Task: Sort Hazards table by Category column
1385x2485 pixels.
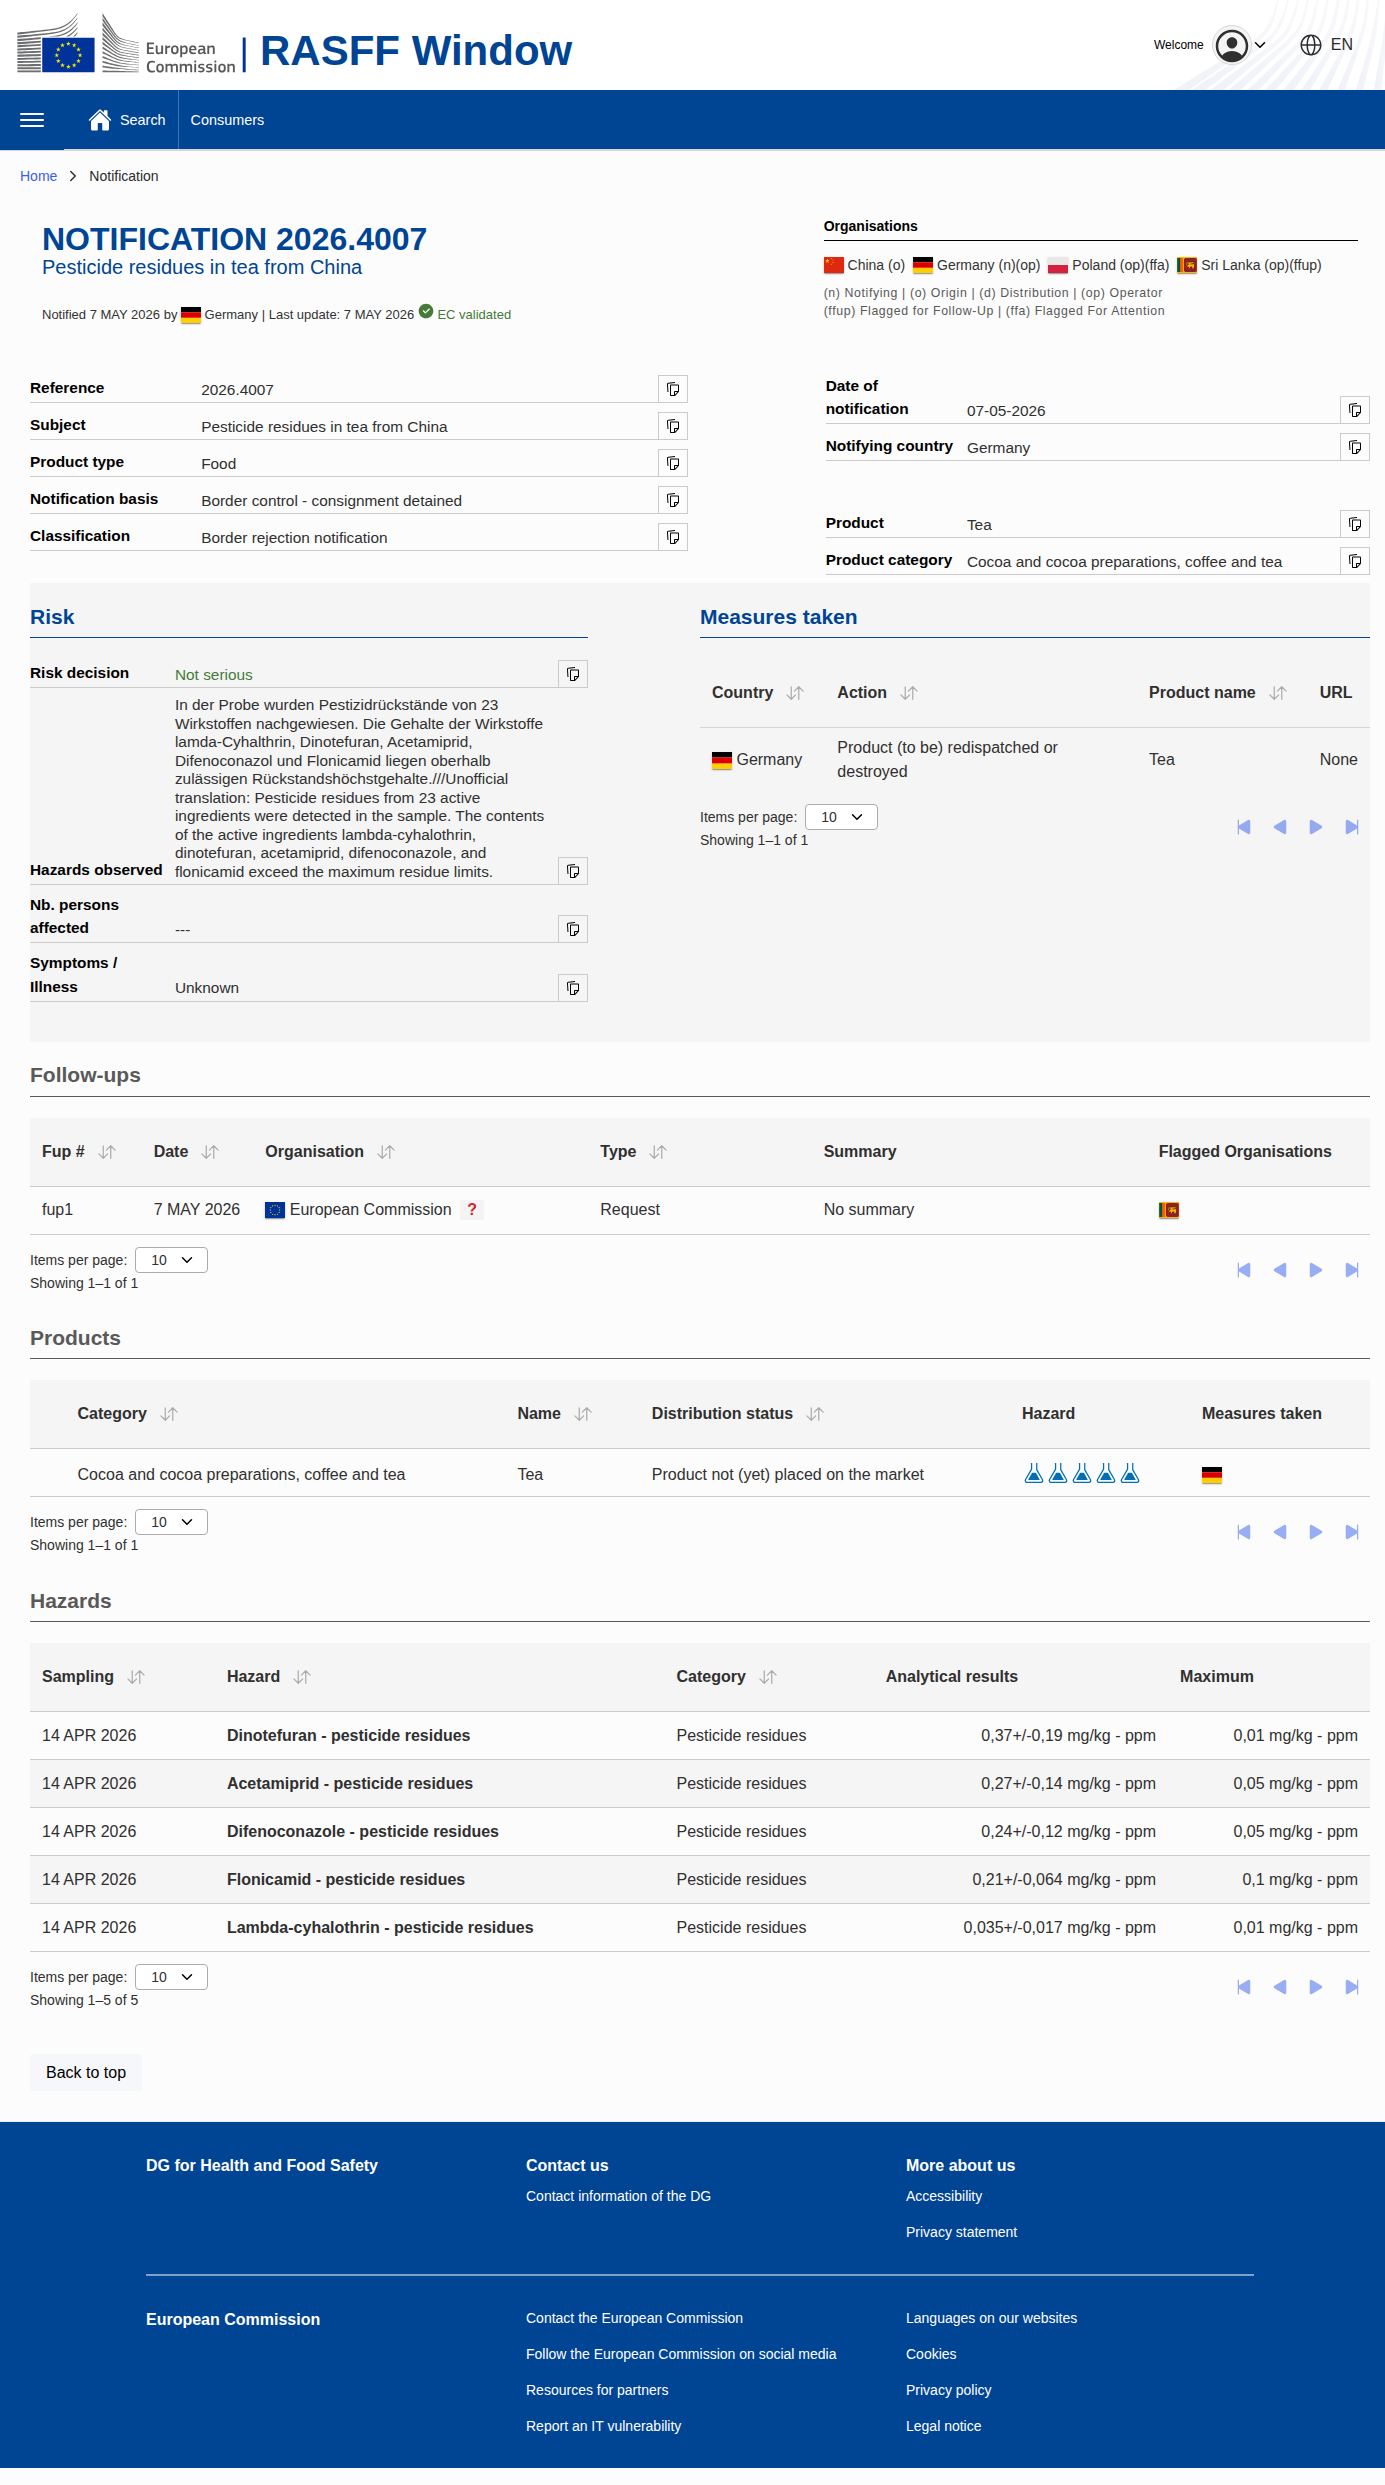Action: pyautogui.click(x=768, y=1677)
